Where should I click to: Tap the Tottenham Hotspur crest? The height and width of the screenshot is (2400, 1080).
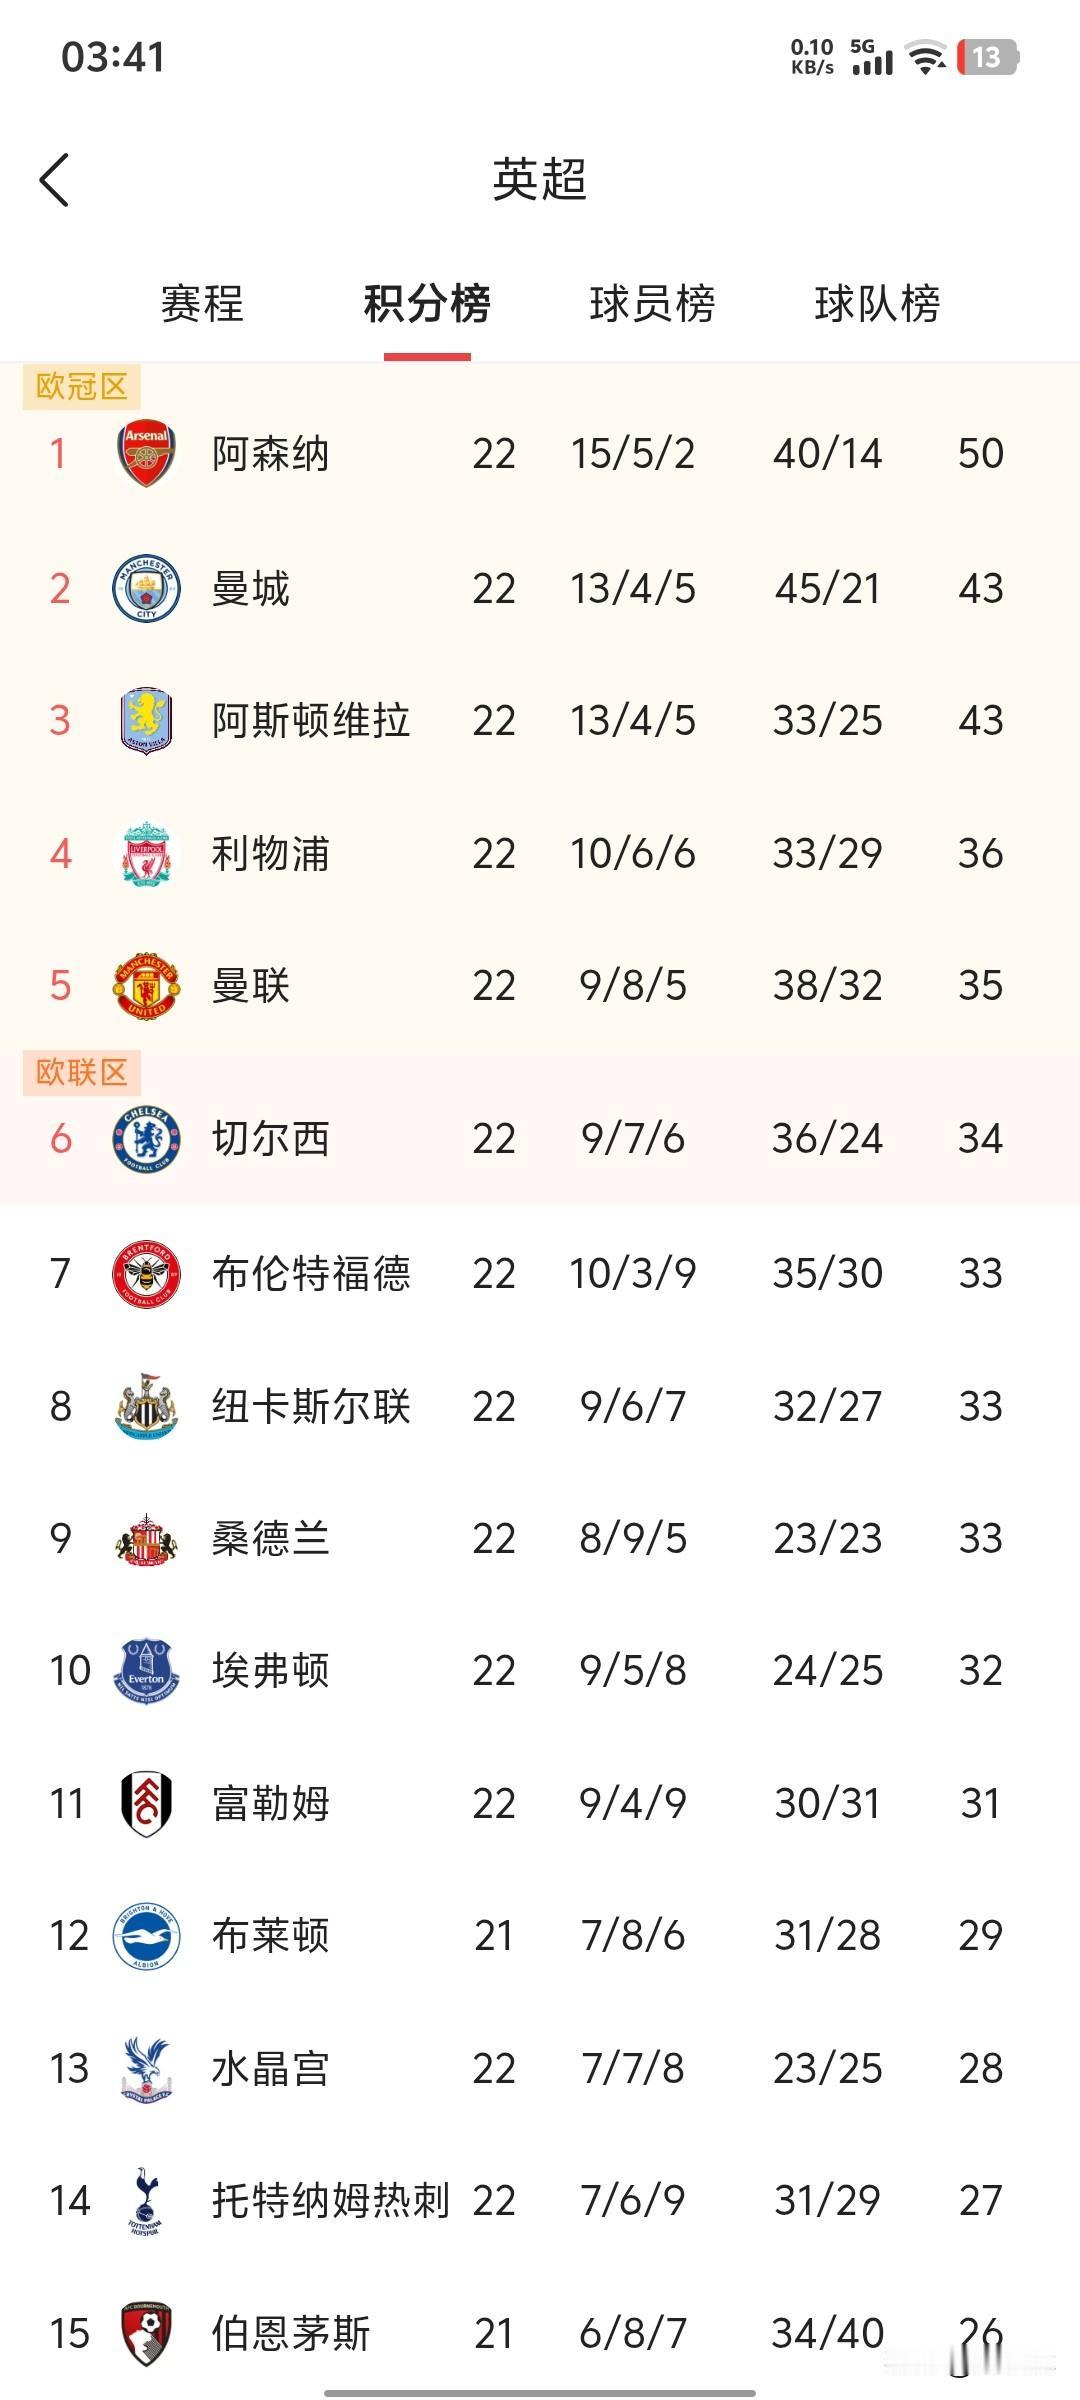146,2200
